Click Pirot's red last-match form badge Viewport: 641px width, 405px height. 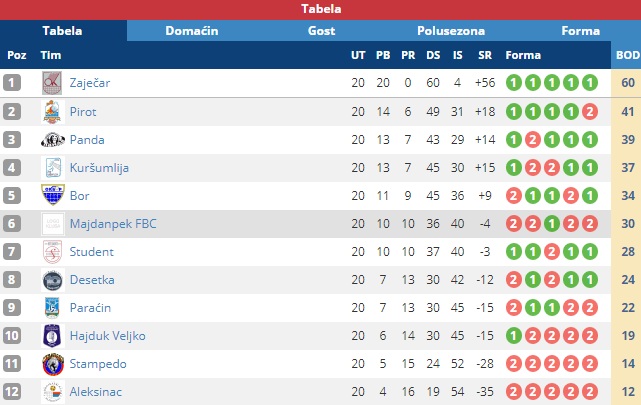590,112
